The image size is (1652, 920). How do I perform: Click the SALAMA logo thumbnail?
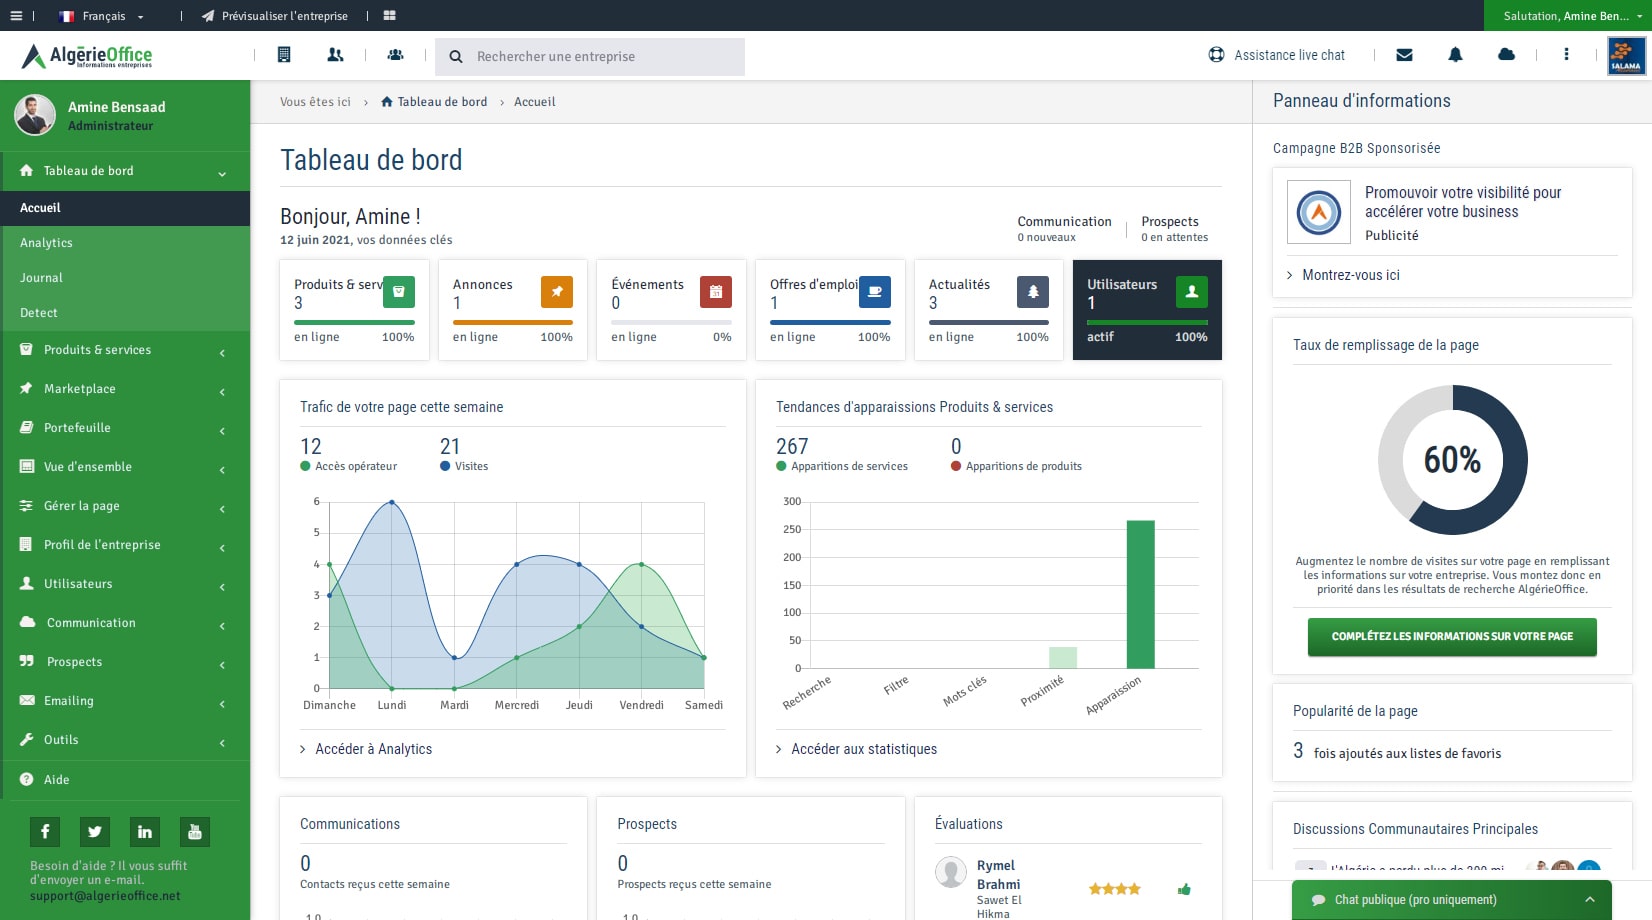[1626, 55]
